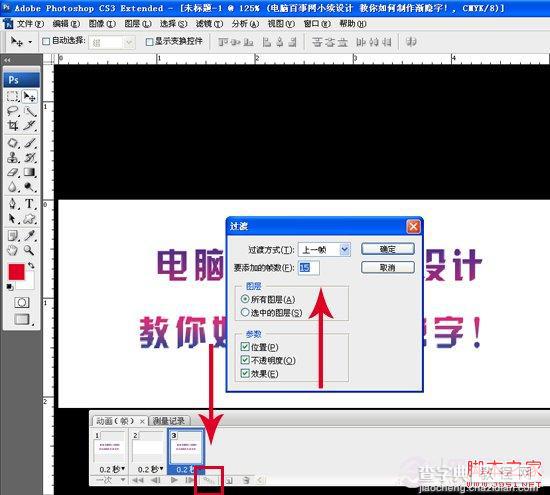Select the Brush tool
The width and height of the screenshot is (550, 495).
pyautogui.click(x=29, y=143)
